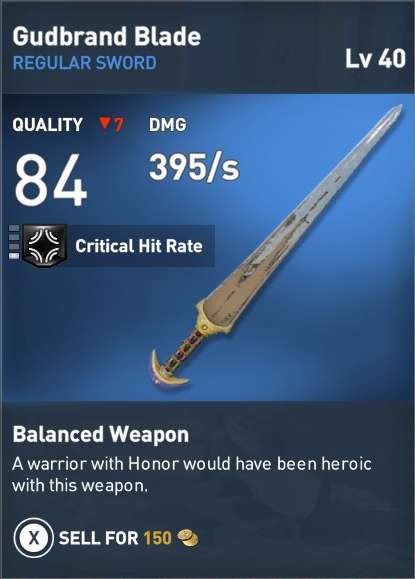The width and height of the screenshot is (415, 579).
Task: Click the gold coins icon
Action: coord(188,538)
